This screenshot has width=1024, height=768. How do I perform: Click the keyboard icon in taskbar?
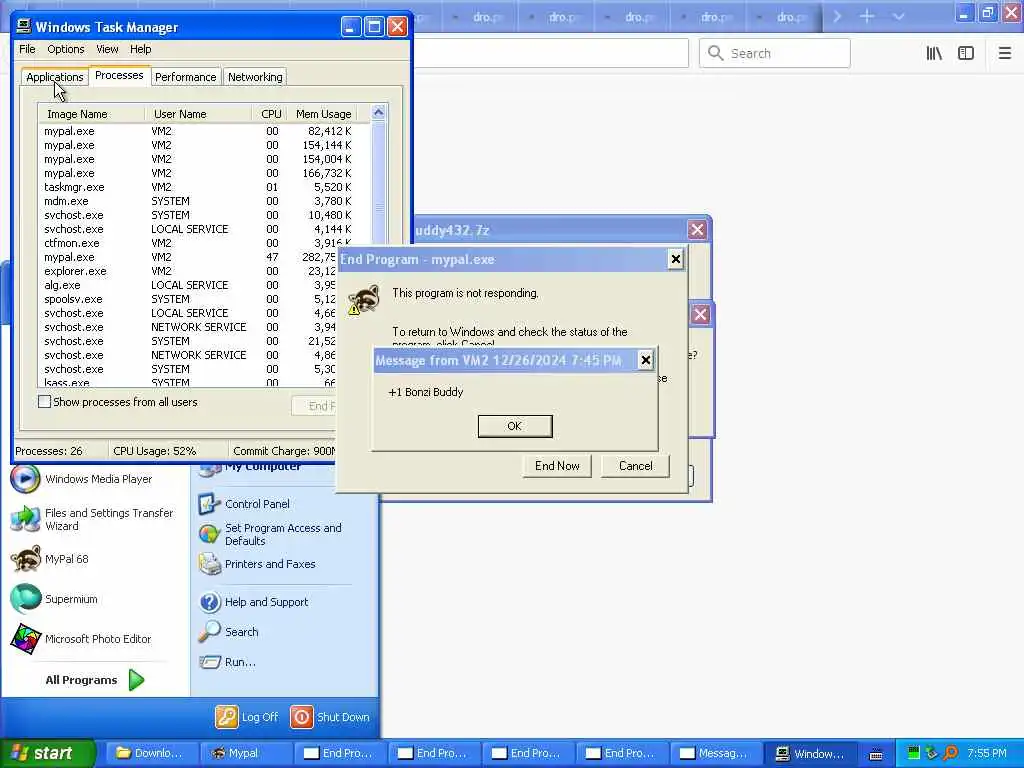[x=876, y=754]
